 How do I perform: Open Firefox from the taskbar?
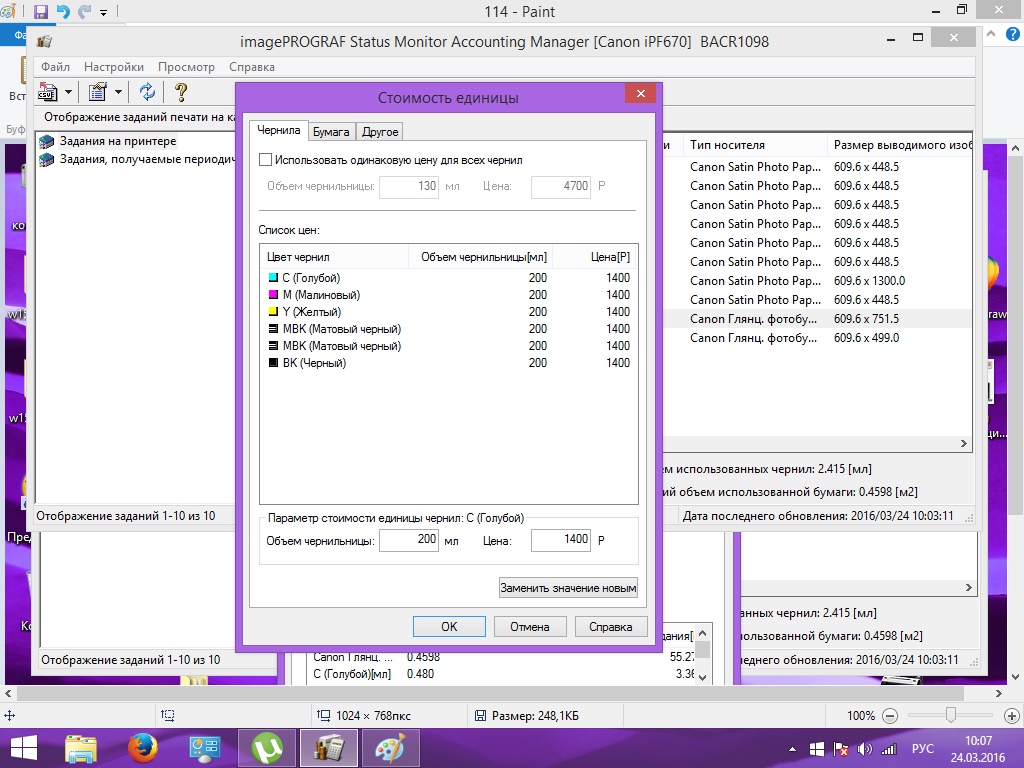pyautogui.click(x=142, y=748)
